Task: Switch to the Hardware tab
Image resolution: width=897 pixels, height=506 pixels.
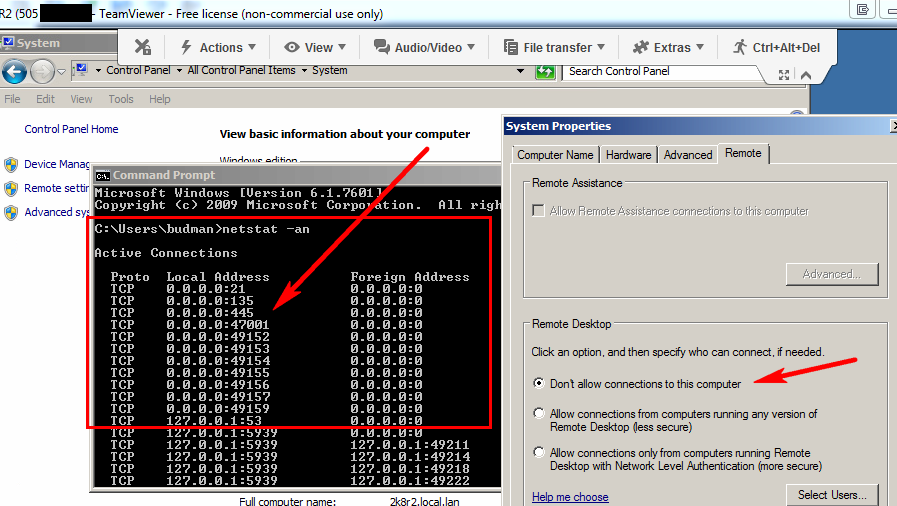Action: click(x=628, y=155)
